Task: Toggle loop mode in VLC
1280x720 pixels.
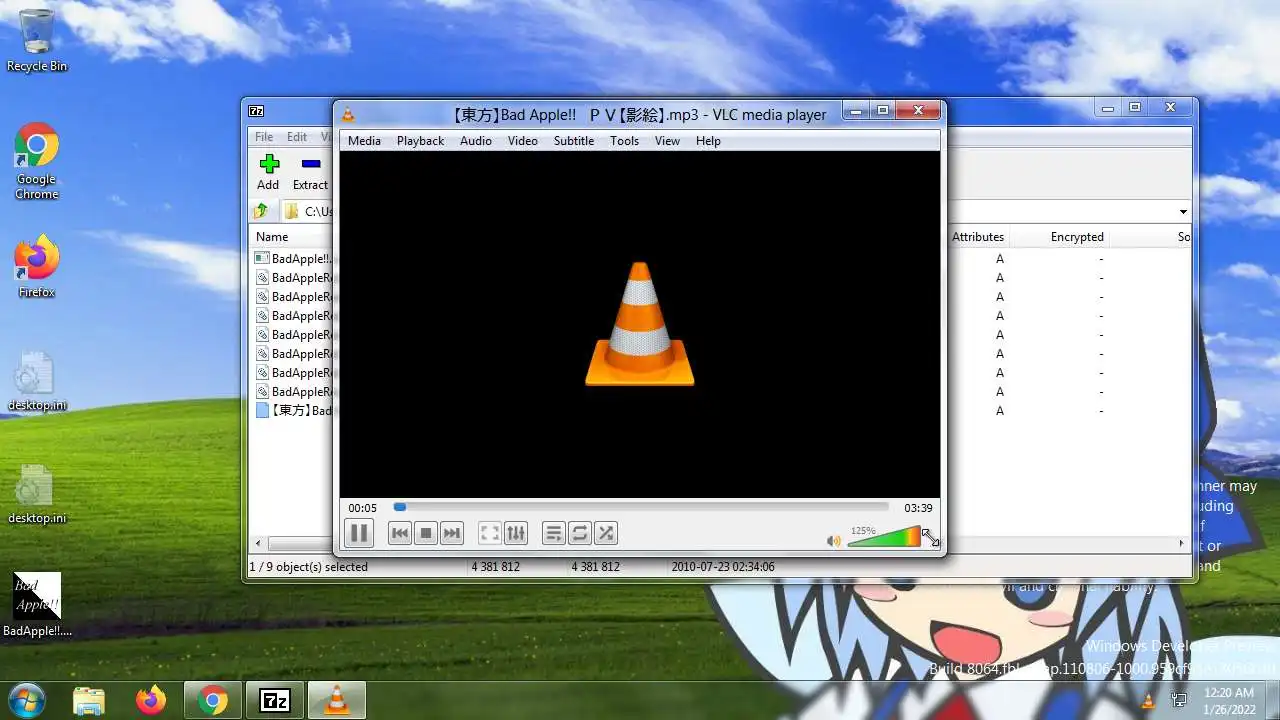Action: click(580, 533)
